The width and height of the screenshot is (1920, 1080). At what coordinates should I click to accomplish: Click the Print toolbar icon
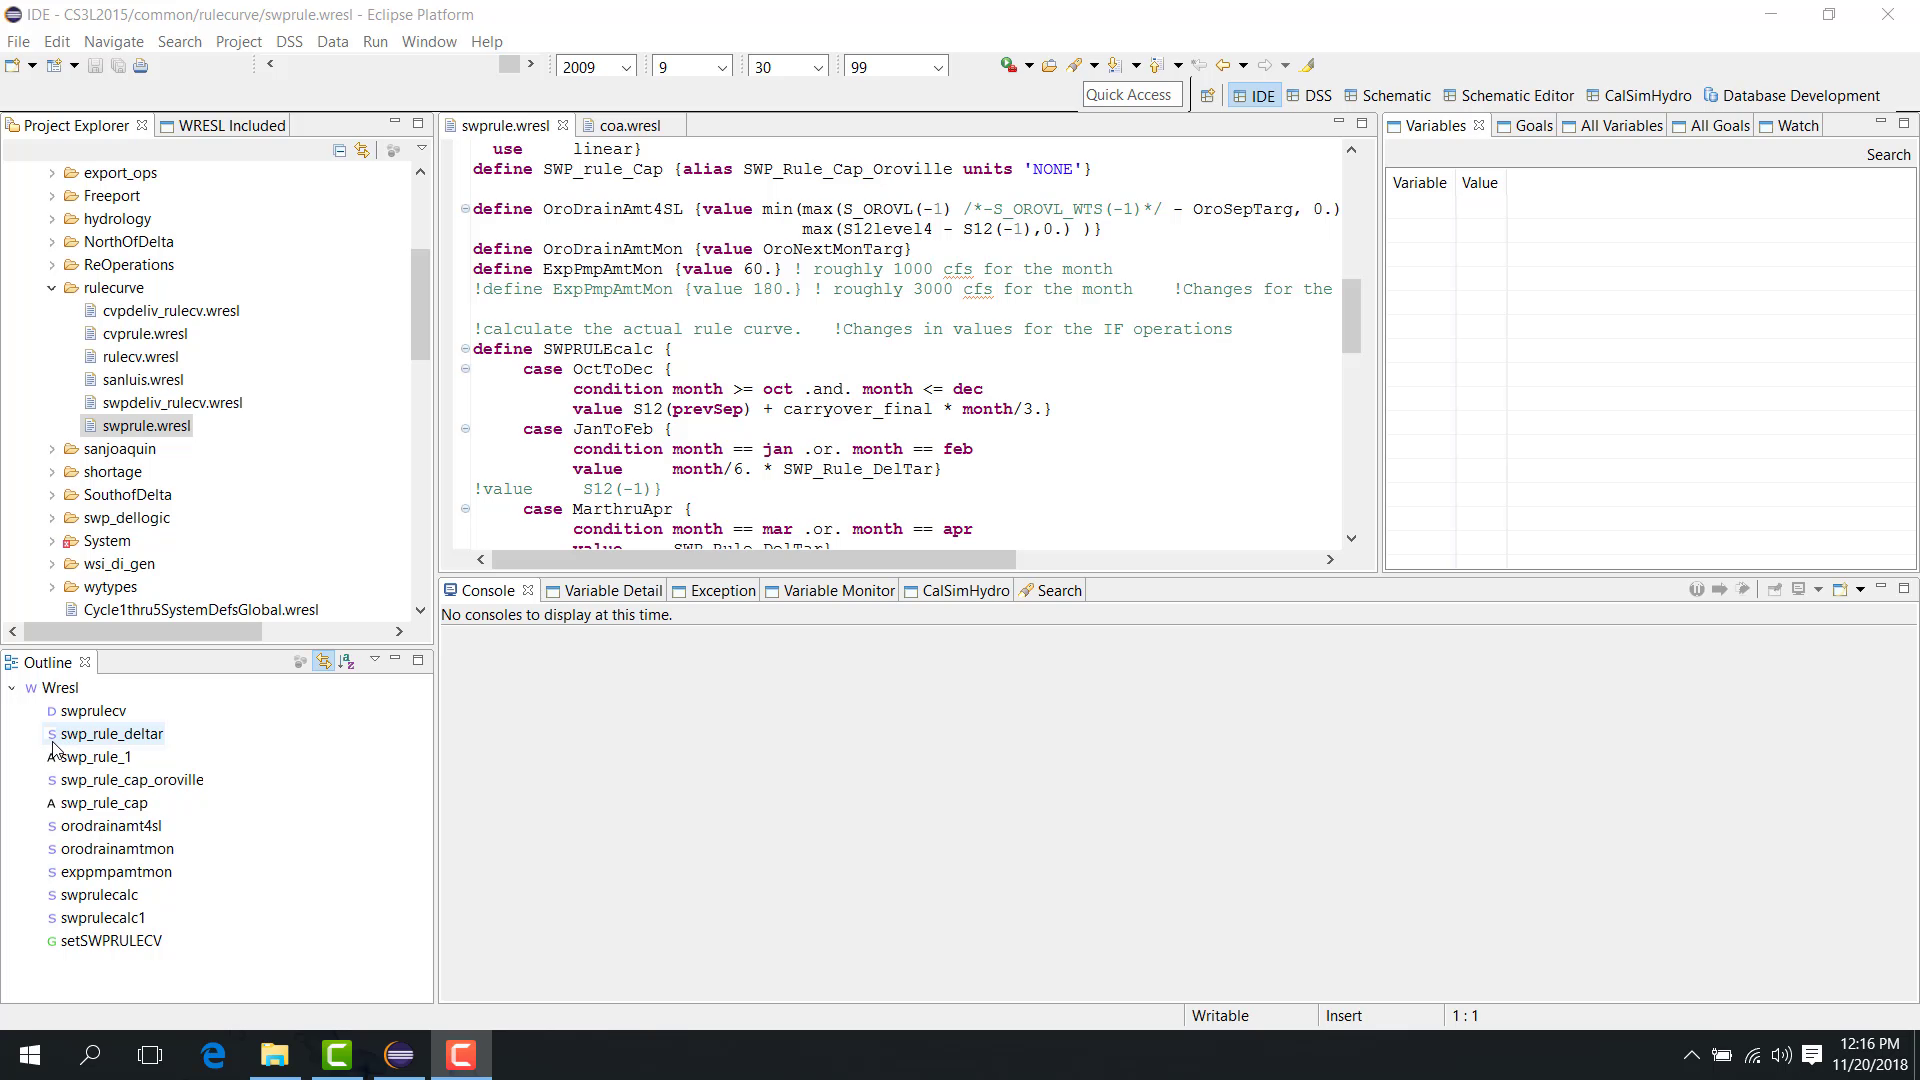click(x=141, y=66)
